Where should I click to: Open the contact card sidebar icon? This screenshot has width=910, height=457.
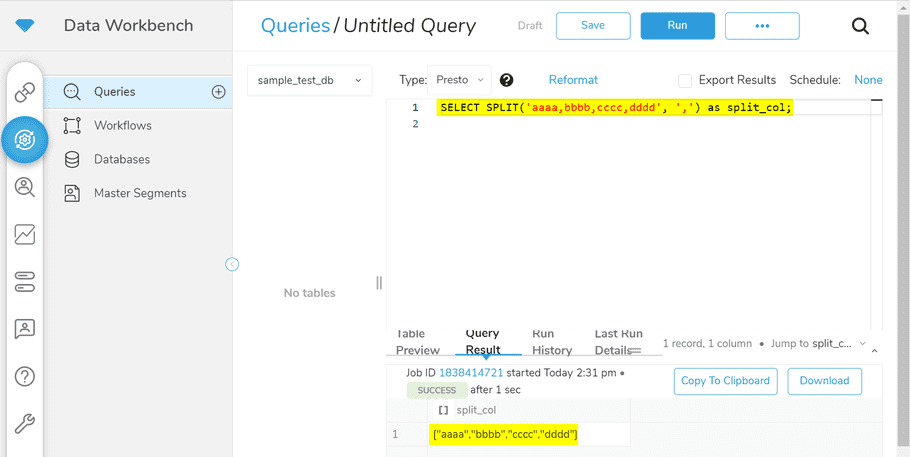pyautogui.click(x=24, y=329)
